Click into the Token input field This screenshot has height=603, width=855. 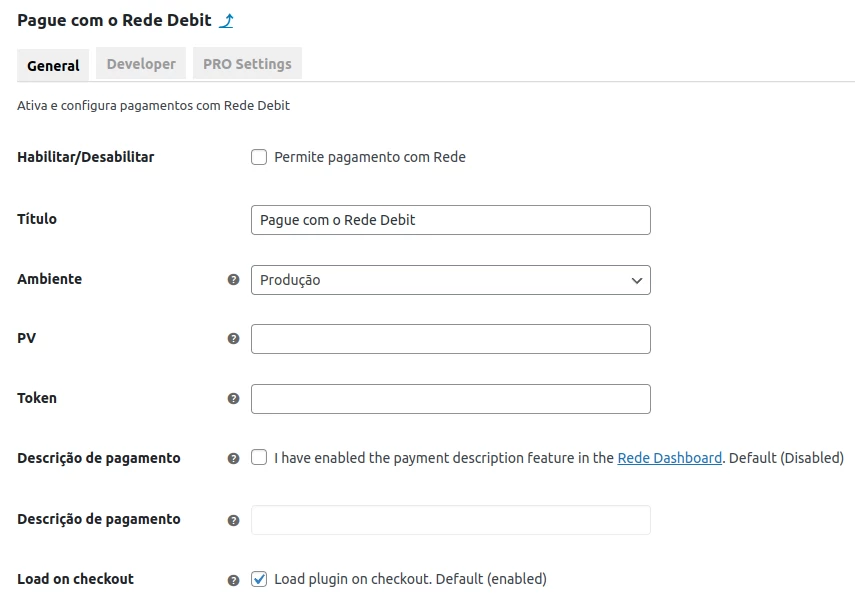tap(450, 399)
